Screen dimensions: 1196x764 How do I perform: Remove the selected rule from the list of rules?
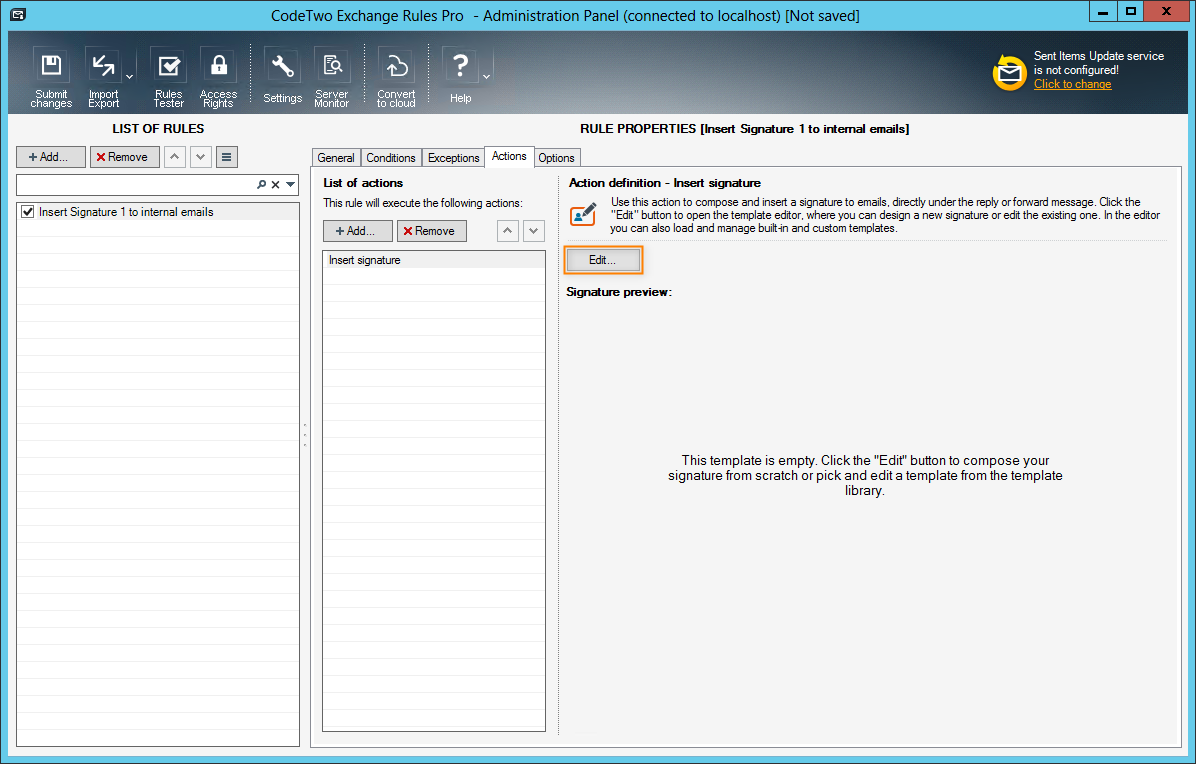pyautogui.click(x=124, y=157)
